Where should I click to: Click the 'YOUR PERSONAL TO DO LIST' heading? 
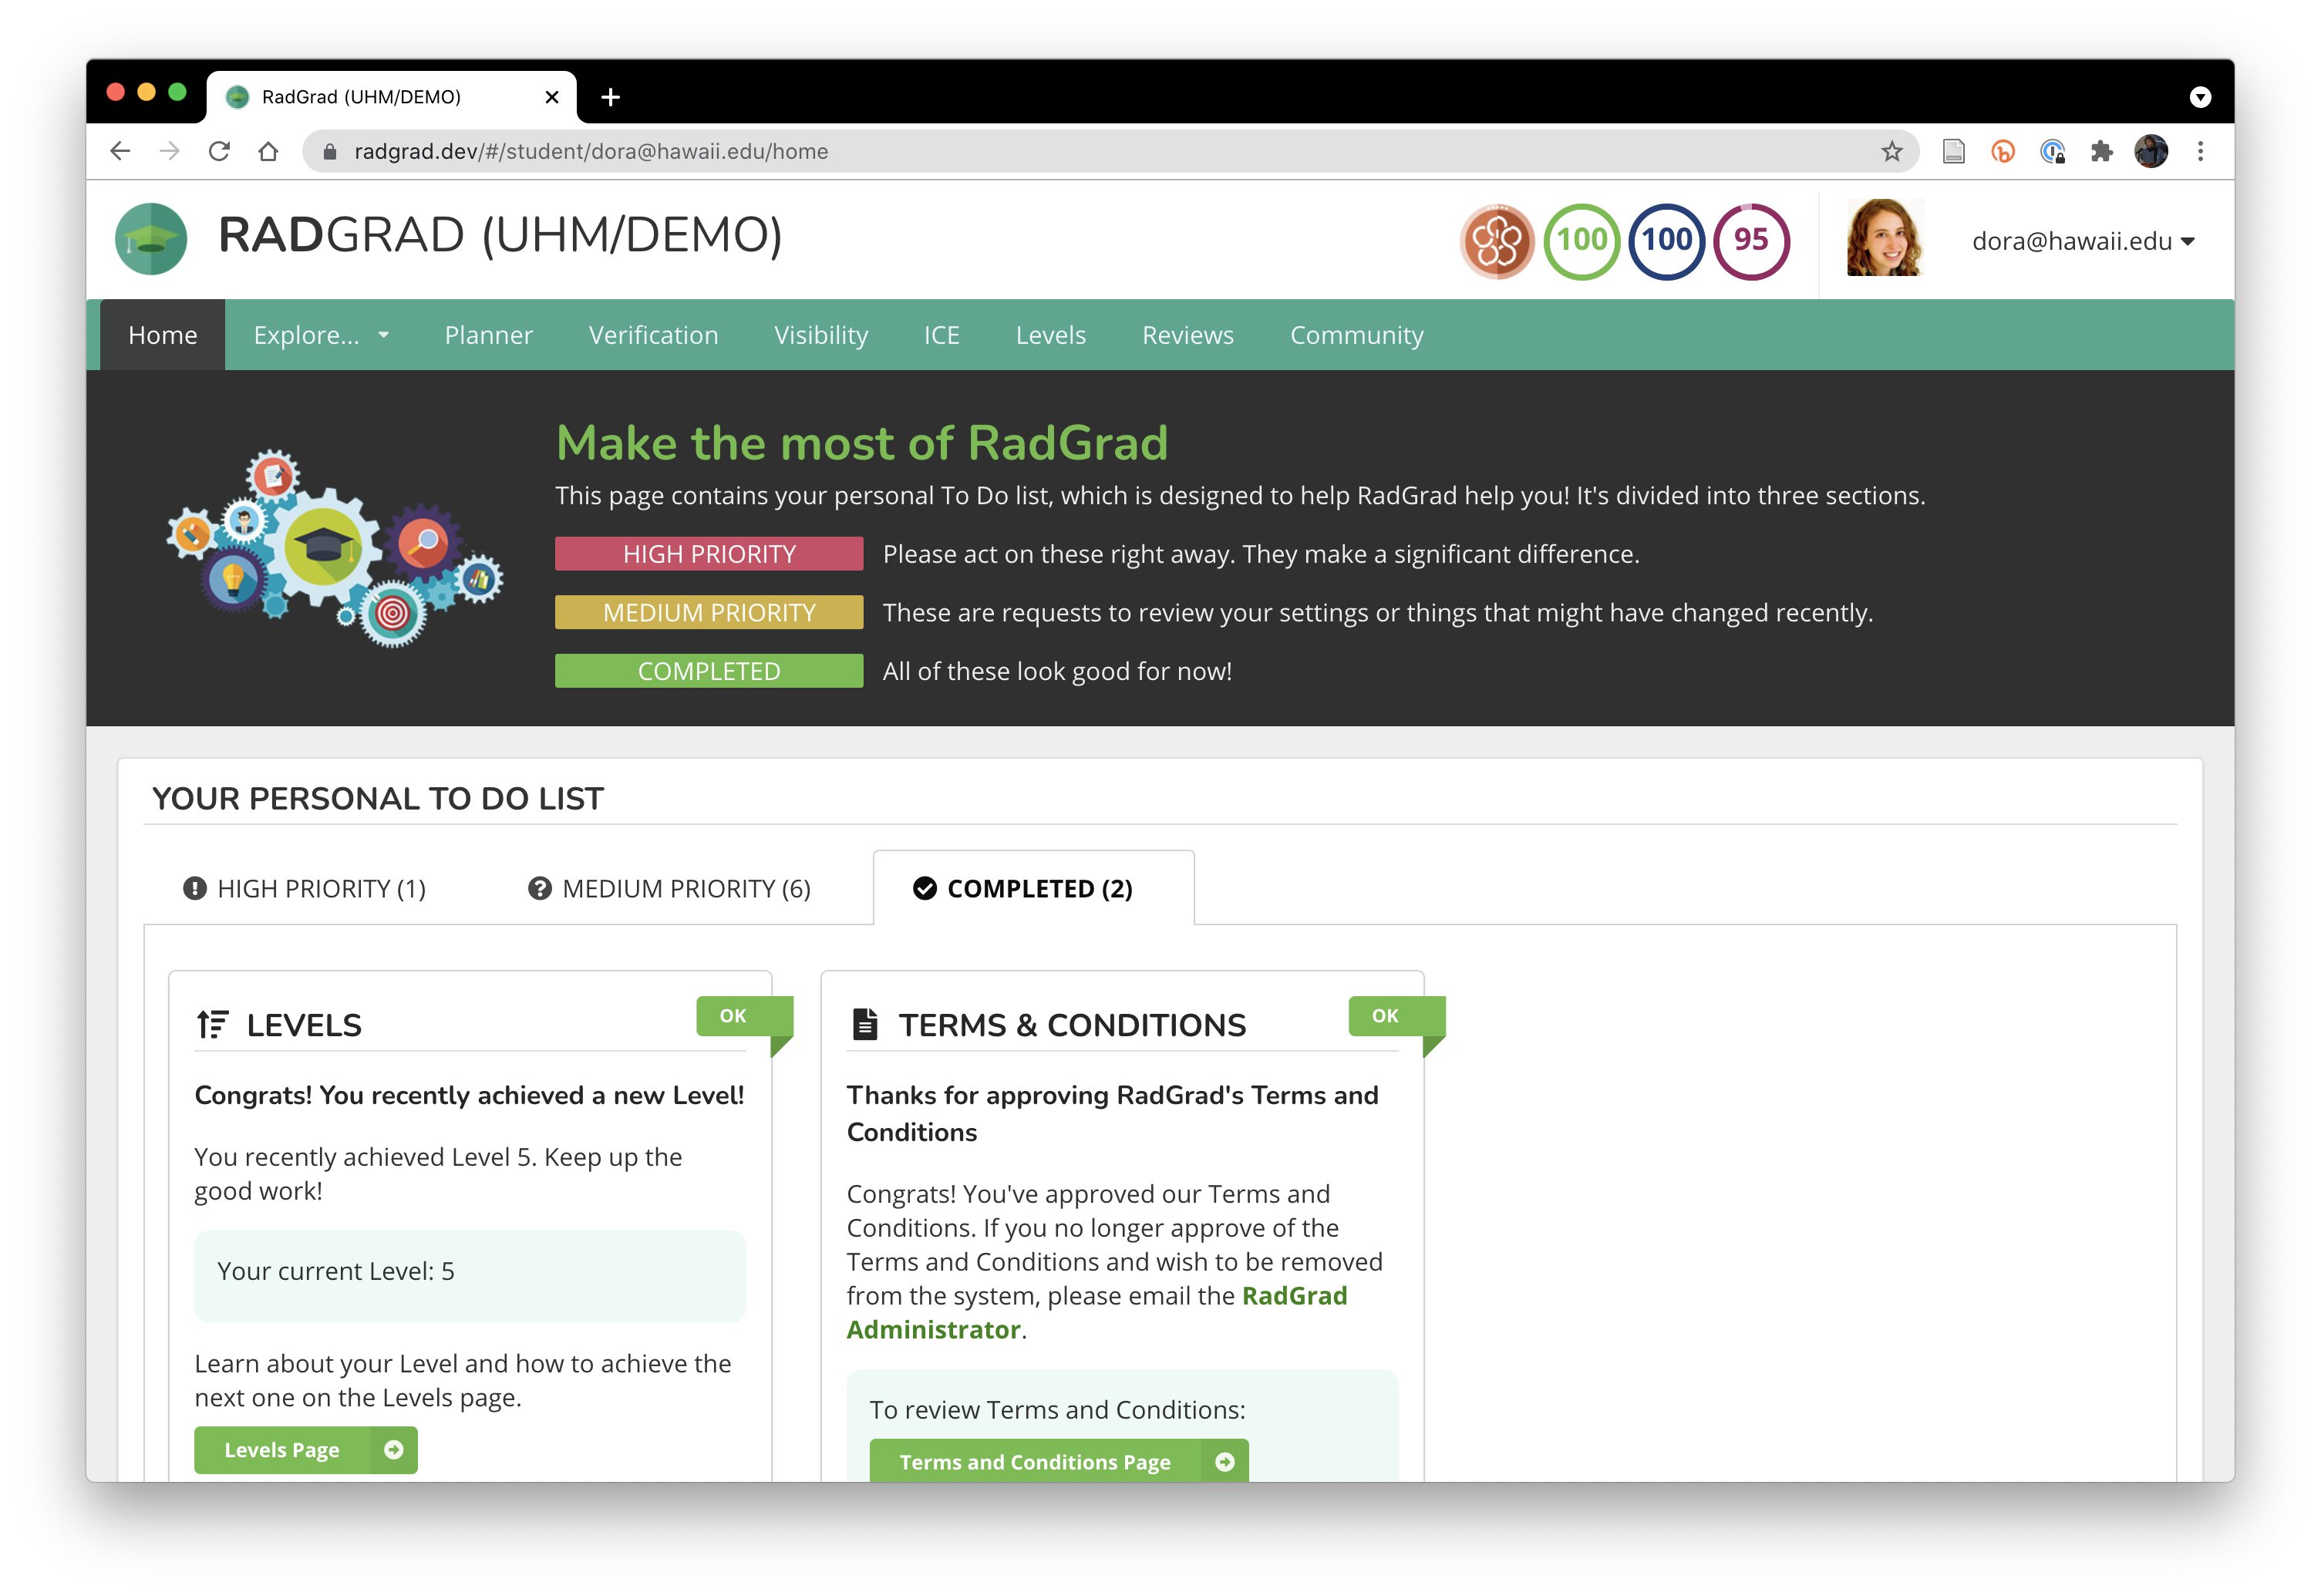(x=378, y=798)
